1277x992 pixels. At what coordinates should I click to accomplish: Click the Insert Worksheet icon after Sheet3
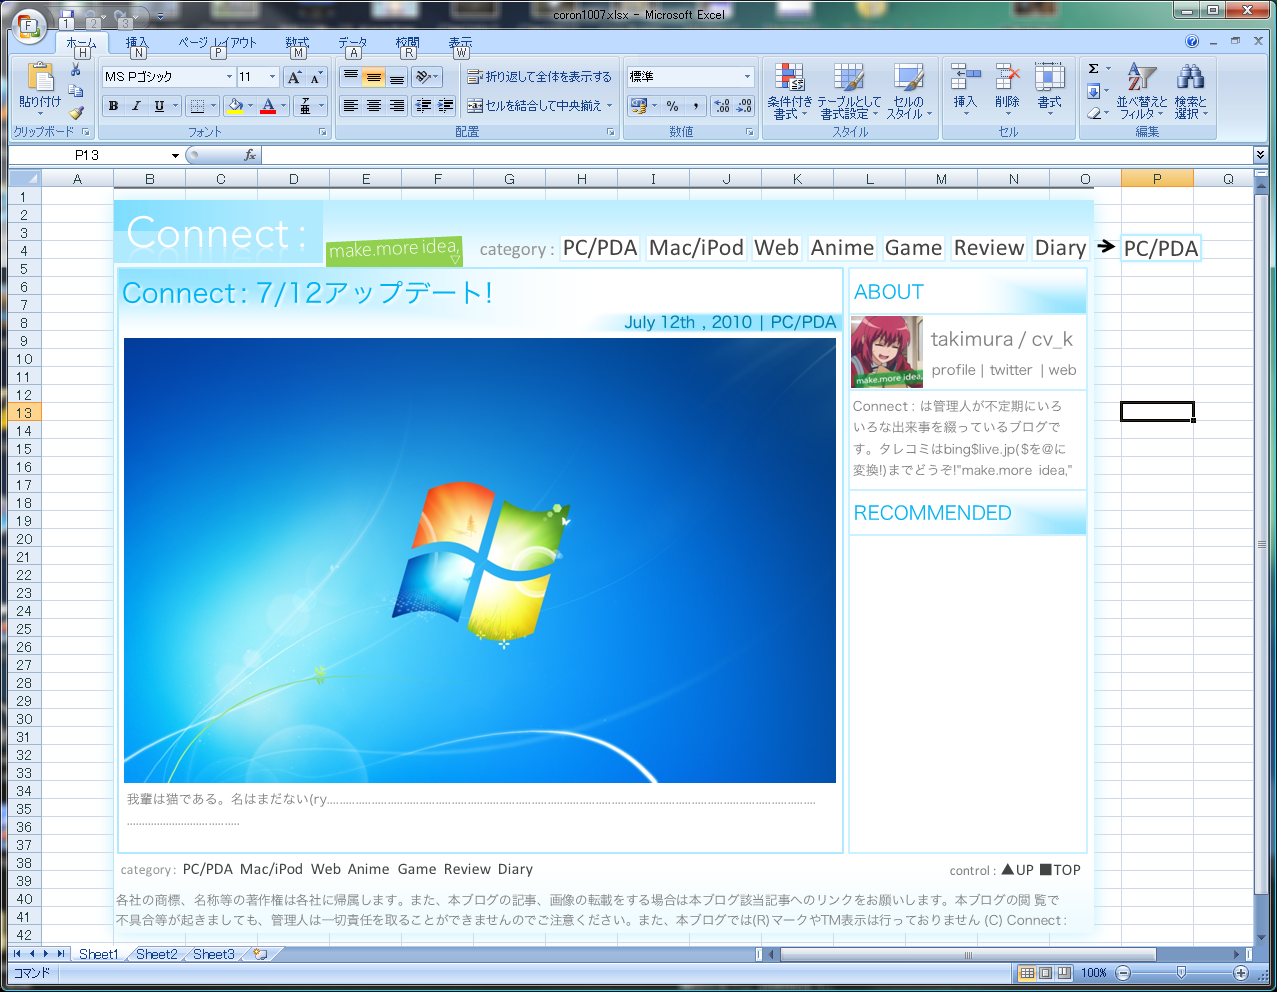click(x=260, y=954)
